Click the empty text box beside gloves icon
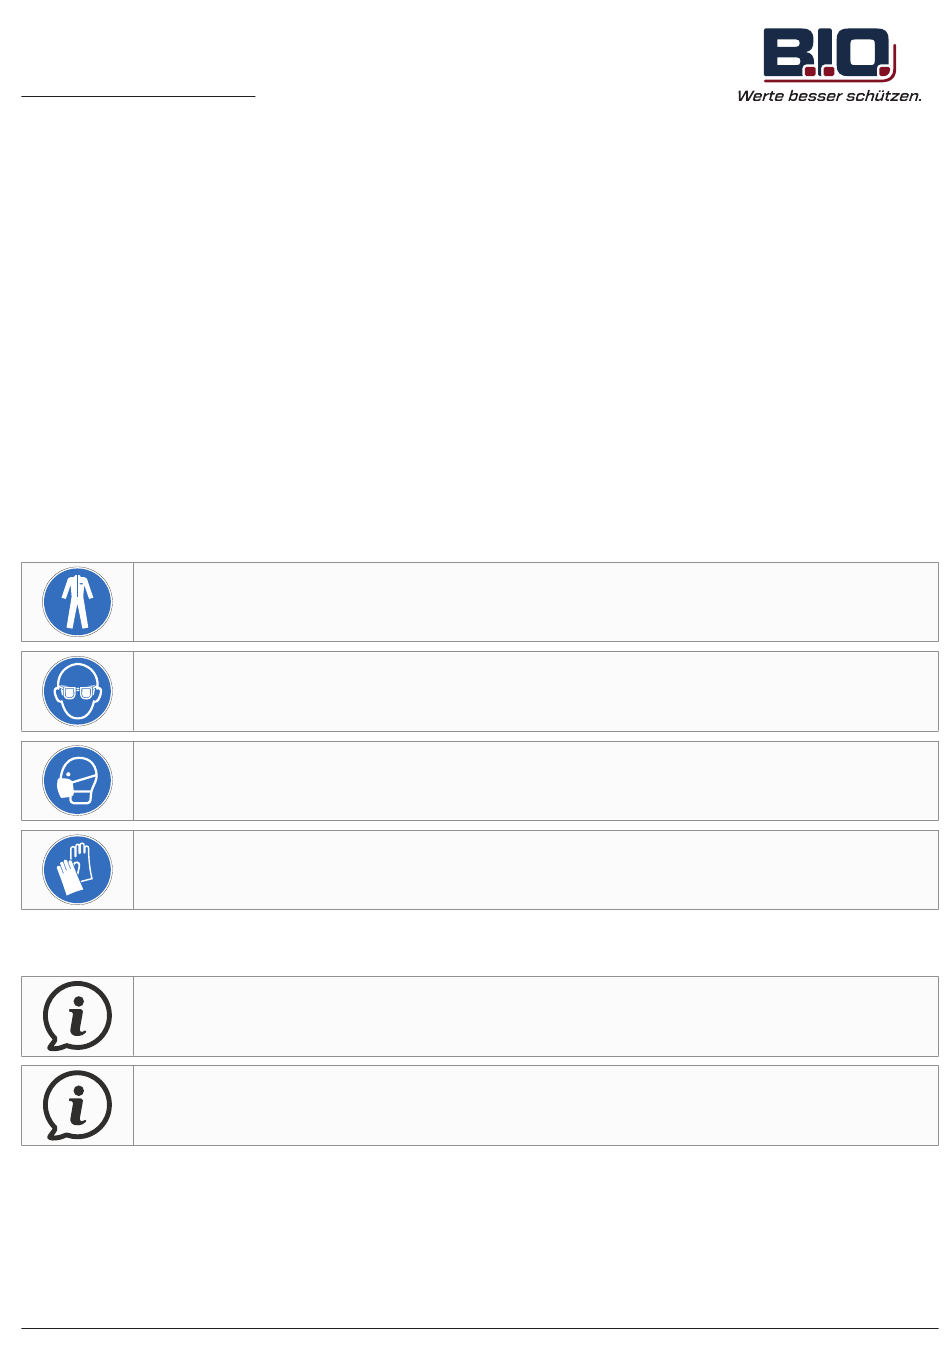 coord(536,870)
